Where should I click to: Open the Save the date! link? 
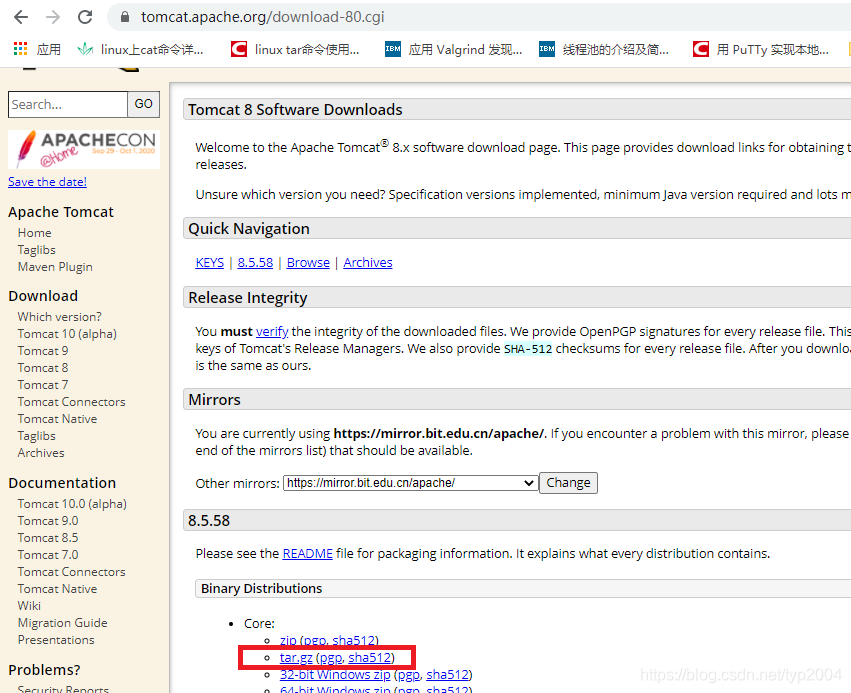tap(47, 182)
